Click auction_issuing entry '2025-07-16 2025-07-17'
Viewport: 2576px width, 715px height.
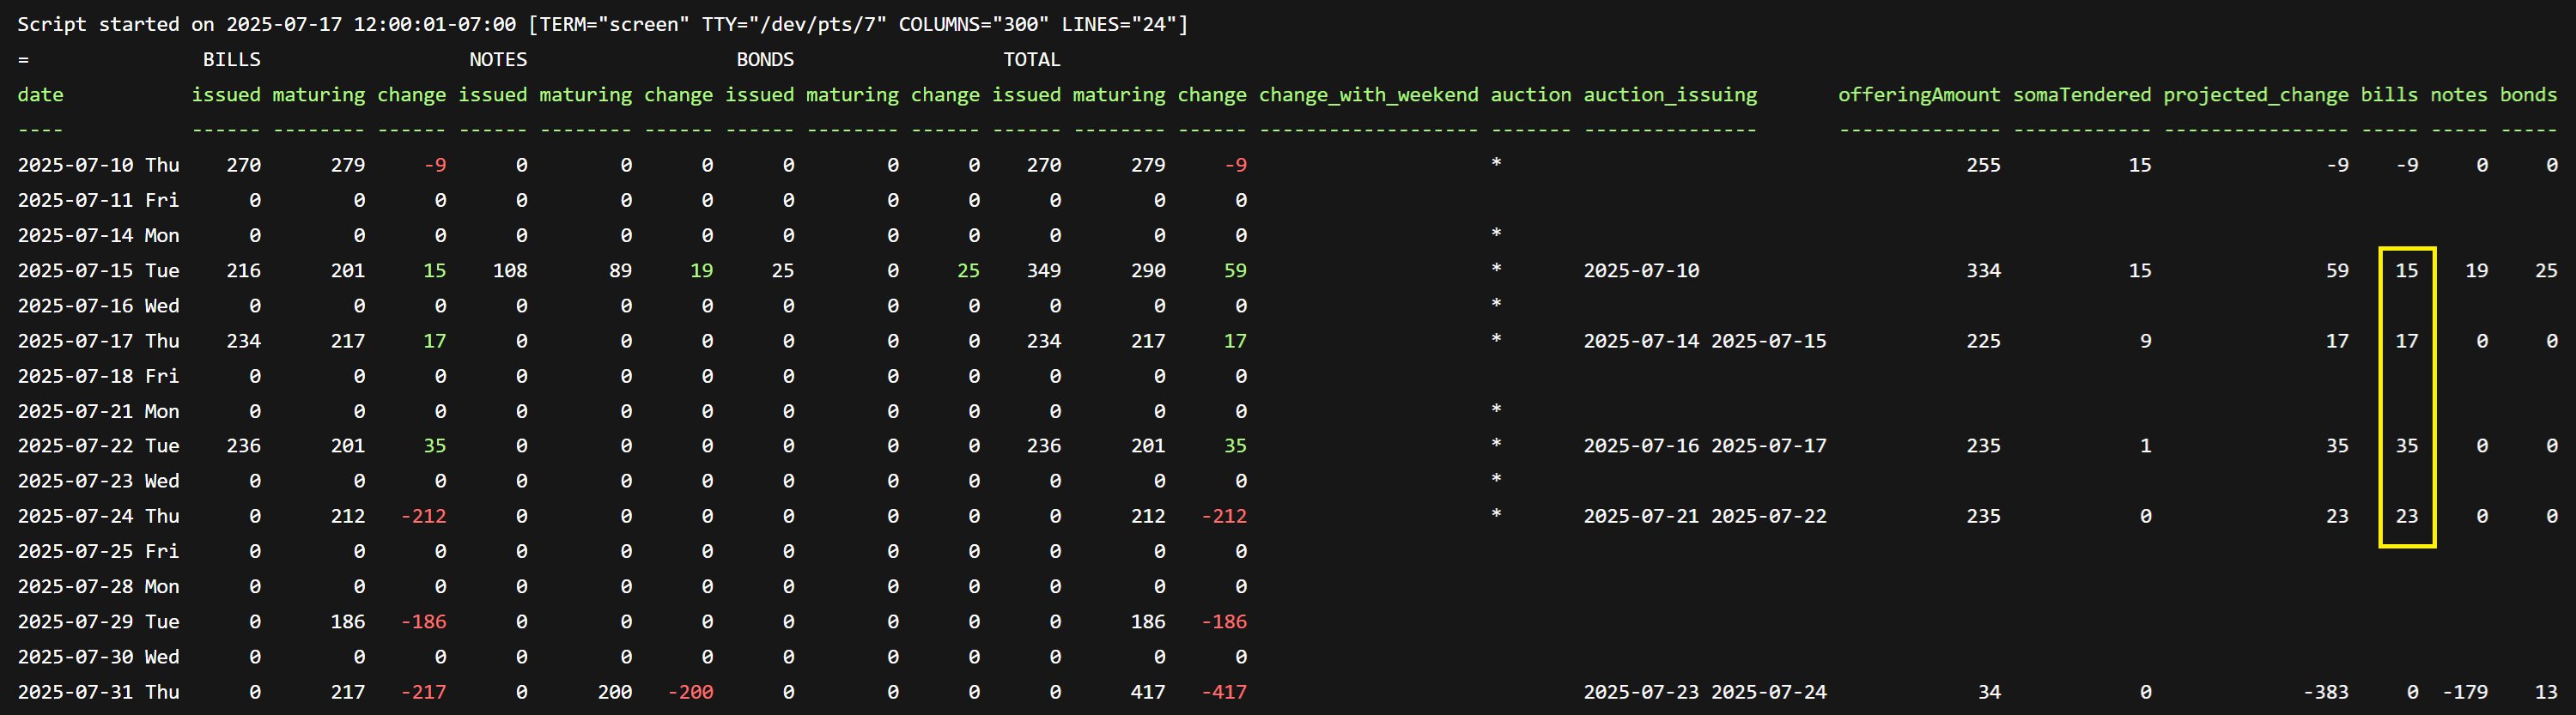1705,446
